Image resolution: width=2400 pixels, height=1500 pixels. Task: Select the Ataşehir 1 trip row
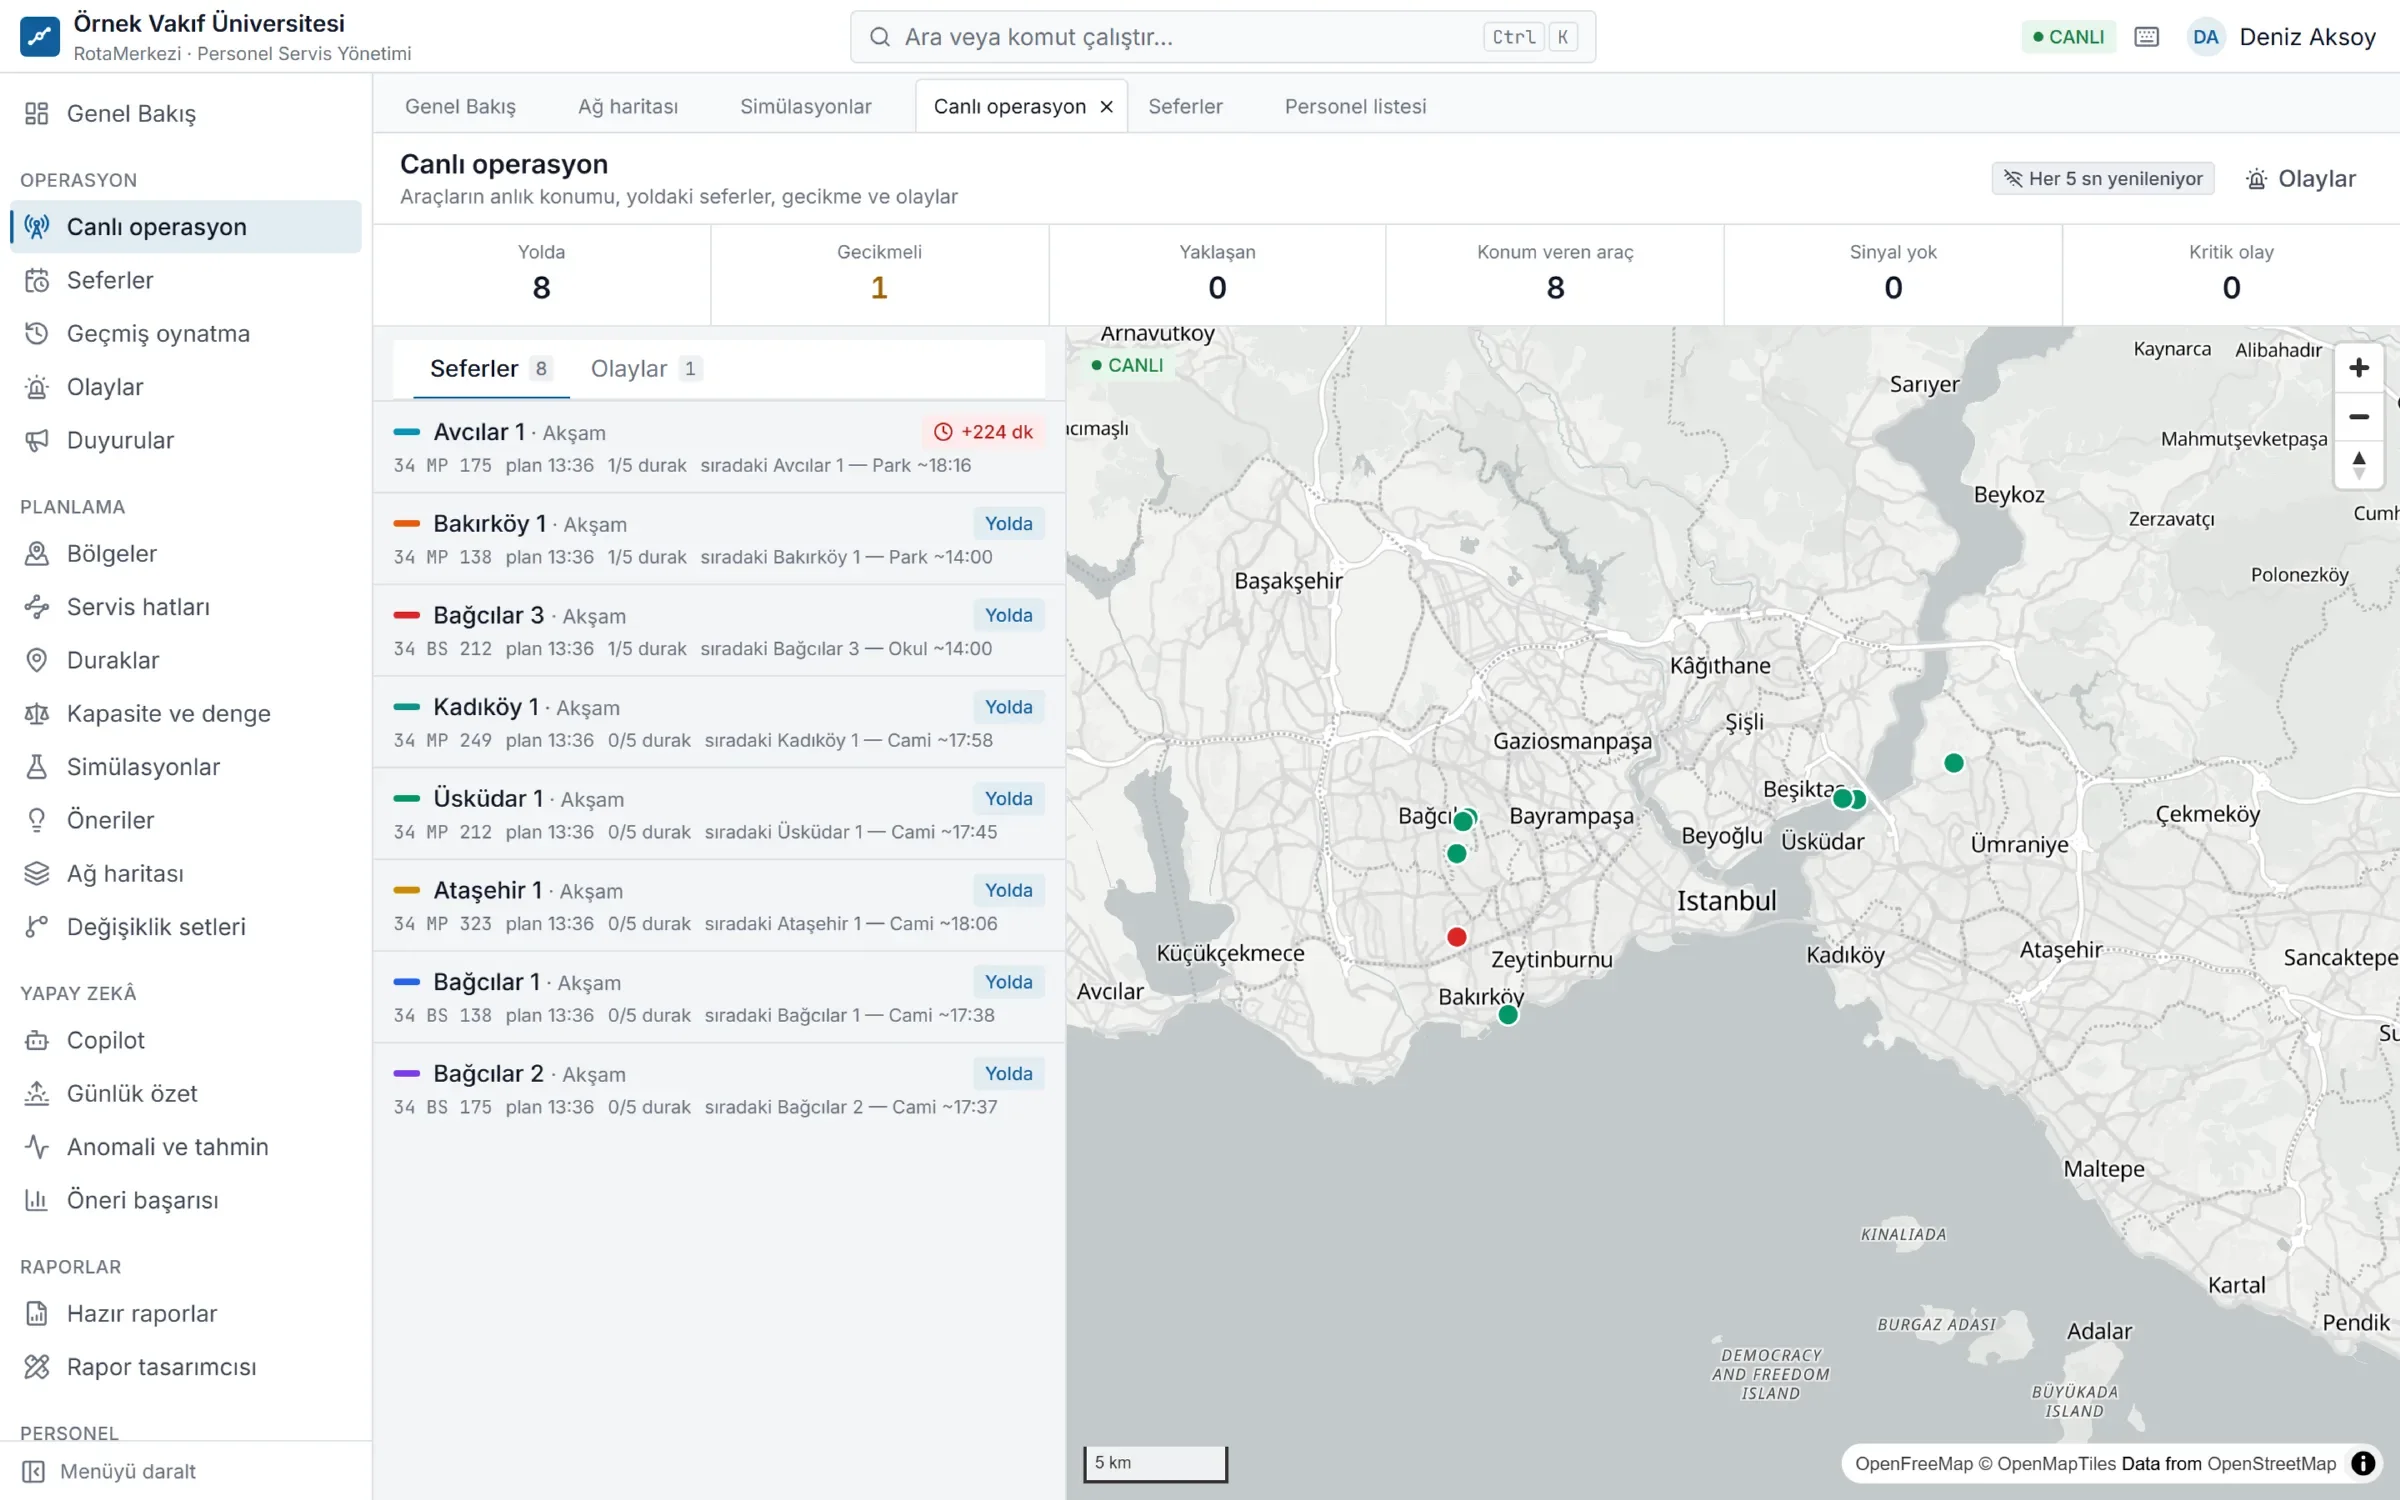tap(719, 906)
